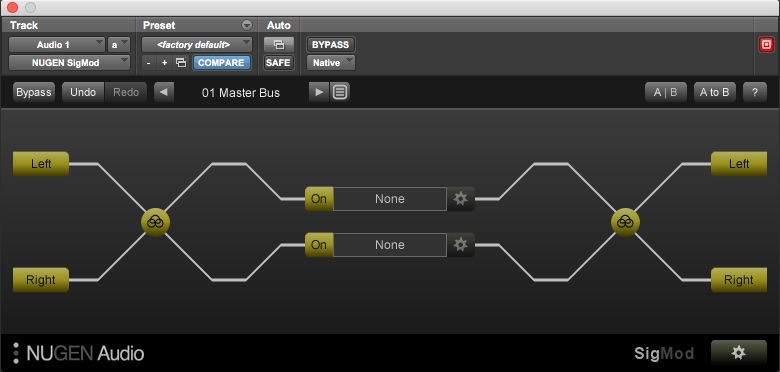
Task: Go to next preset arrow
Action: point(319,93)
